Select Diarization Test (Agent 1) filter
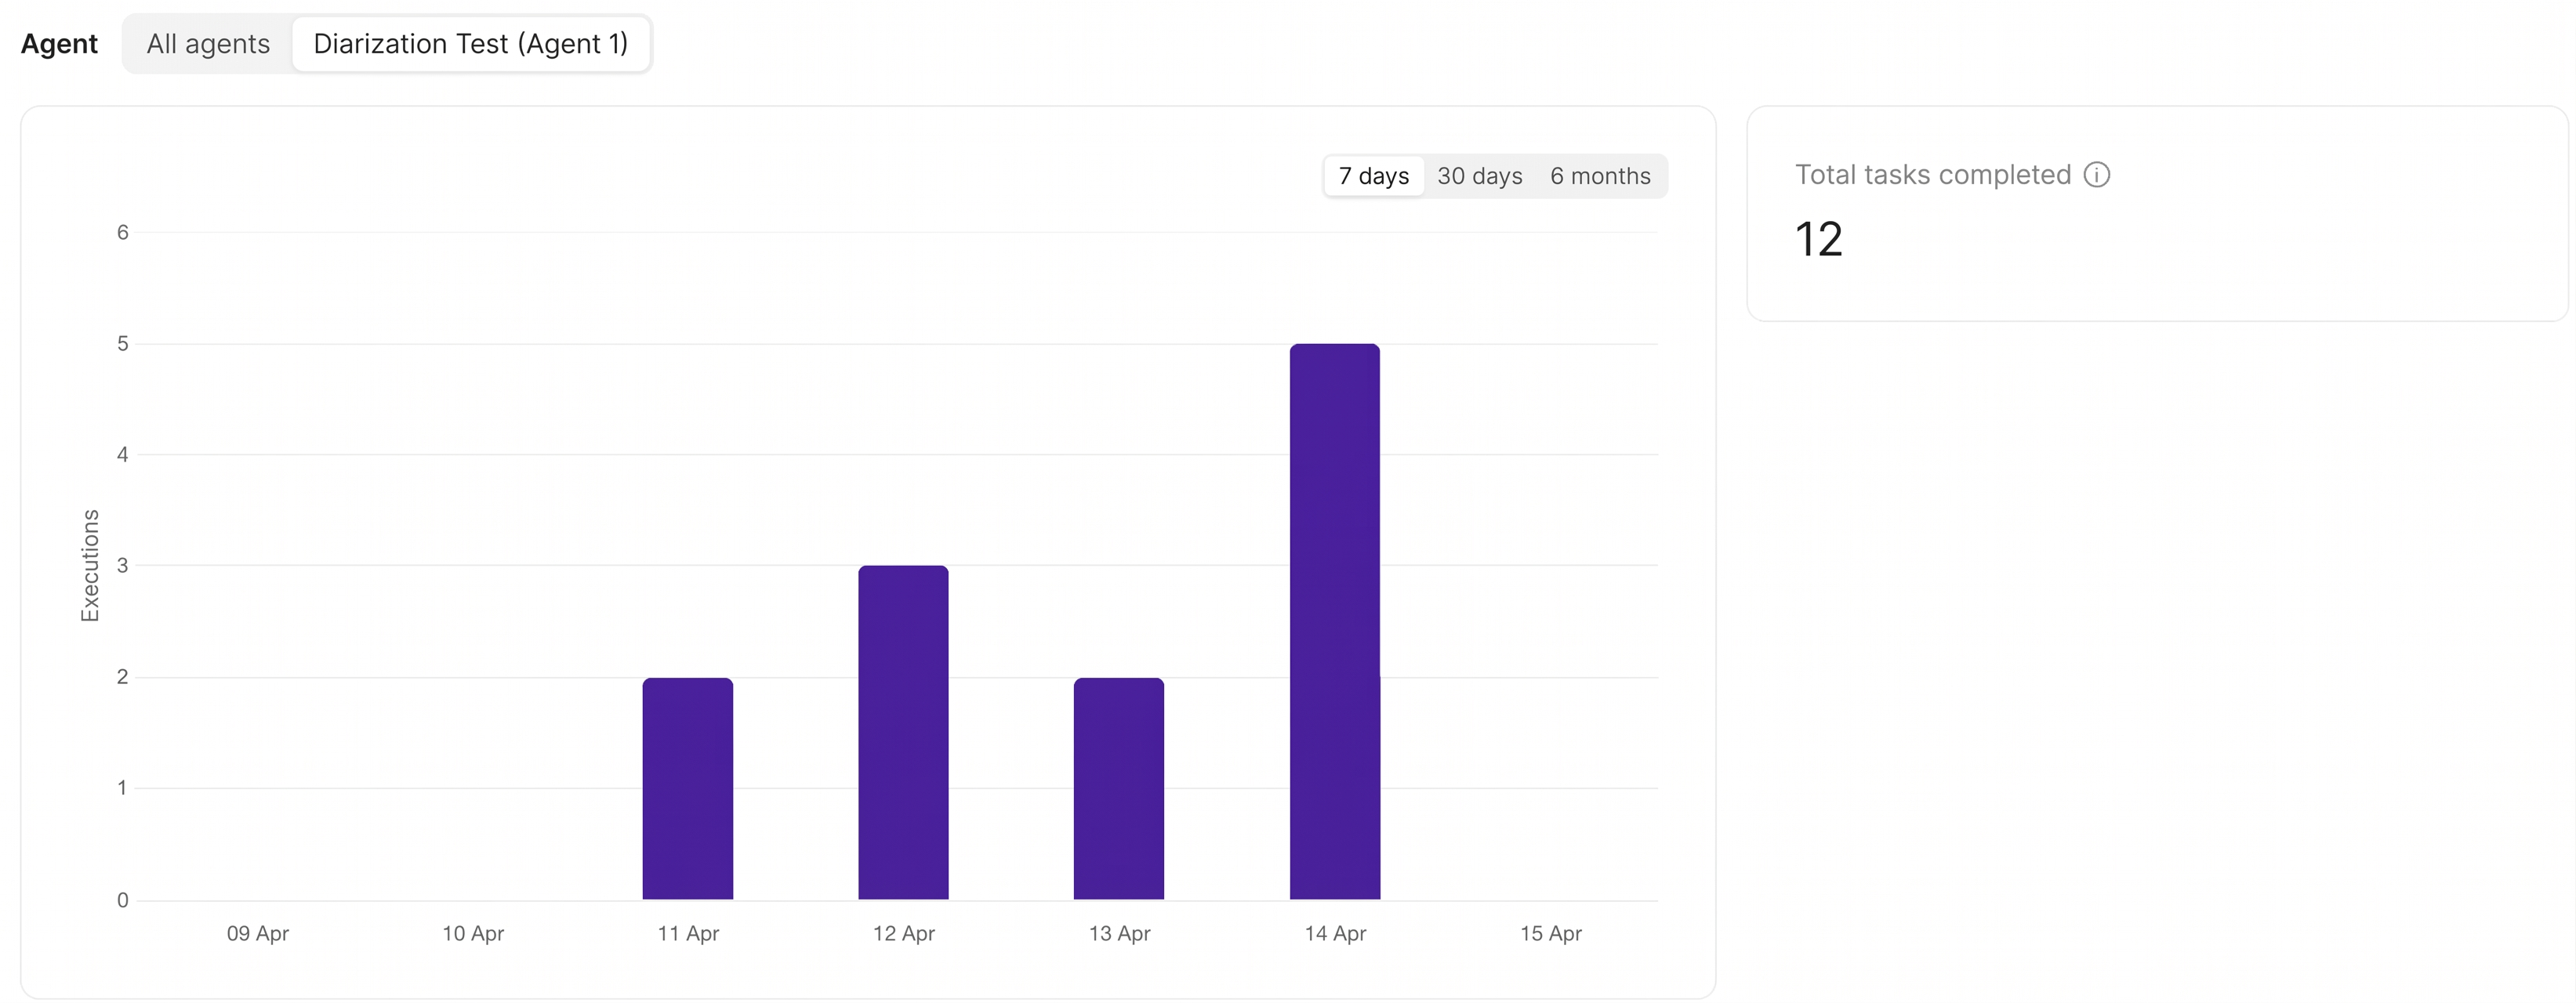This screenshot has height=1003, width=2576. click(x=470, y=44)
